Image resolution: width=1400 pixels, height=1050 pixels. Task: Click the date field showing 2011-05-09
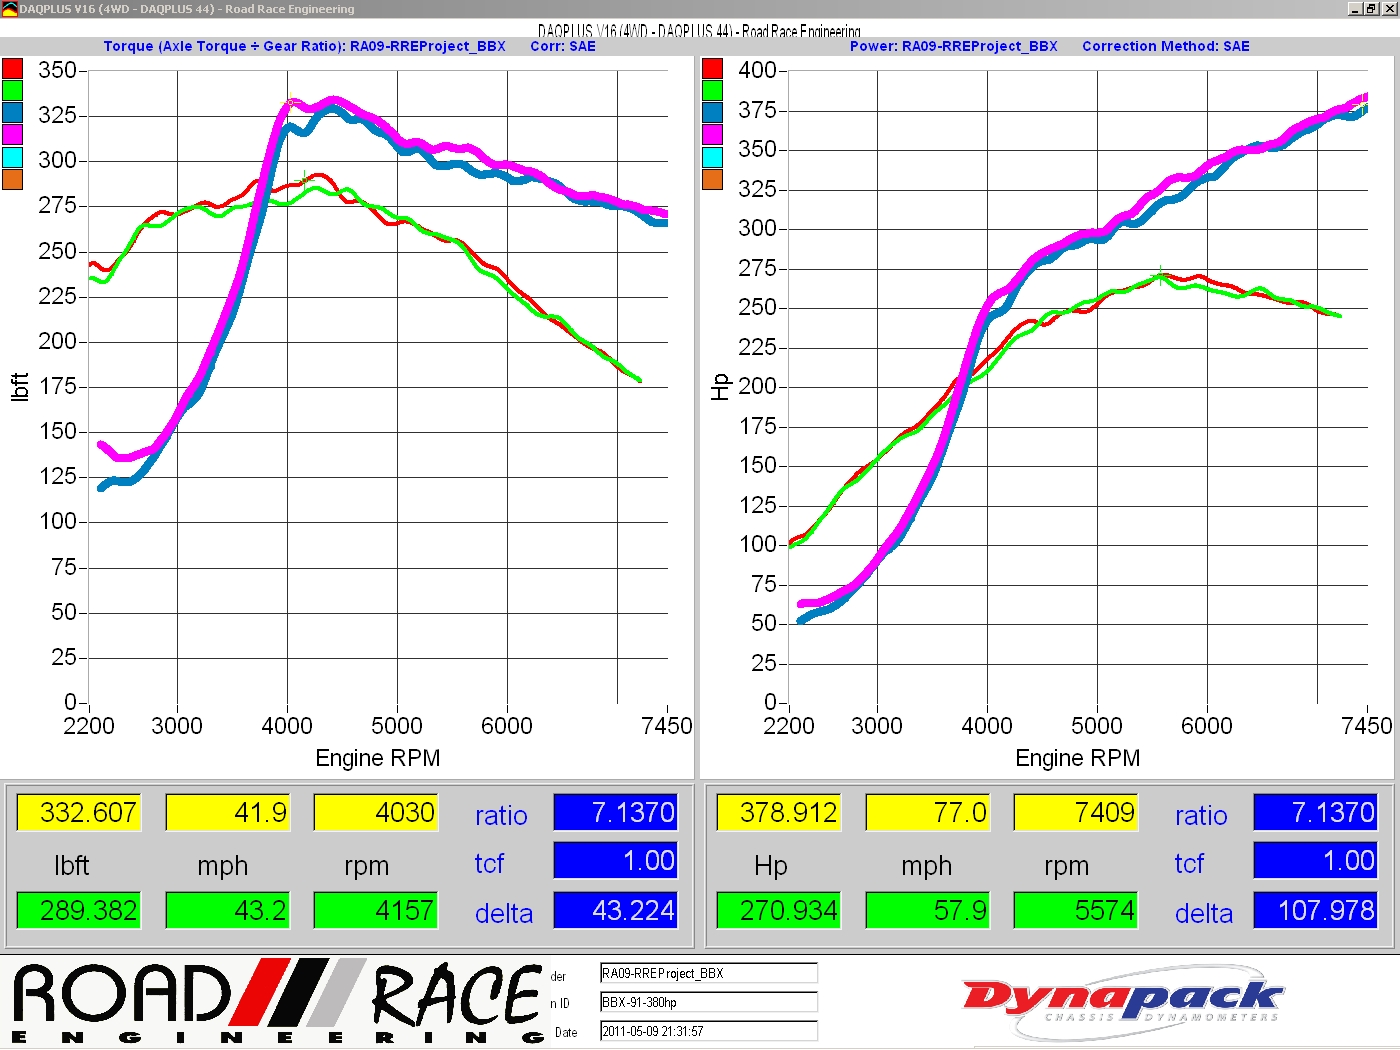[x=708, y=1031]
